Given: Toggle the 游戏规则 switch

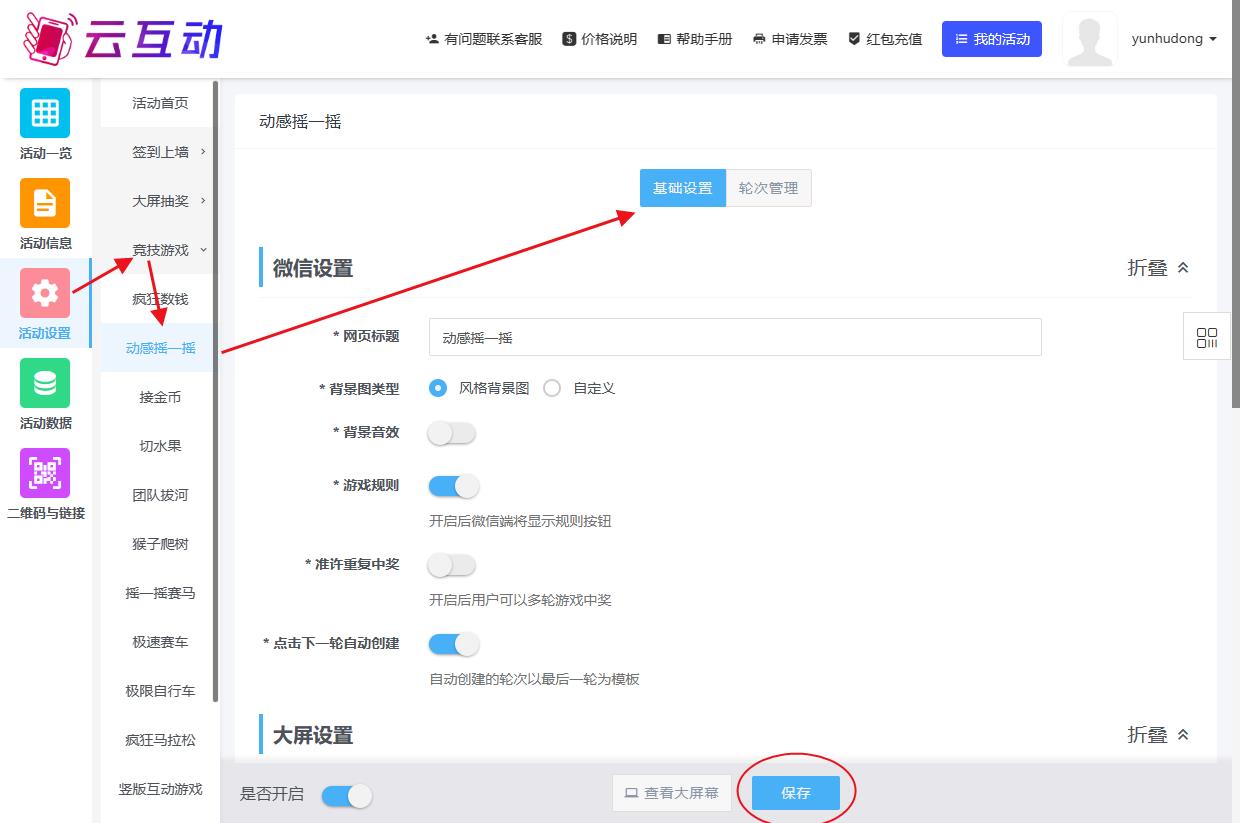Looking at the screenshot, I should pos(454,486).
